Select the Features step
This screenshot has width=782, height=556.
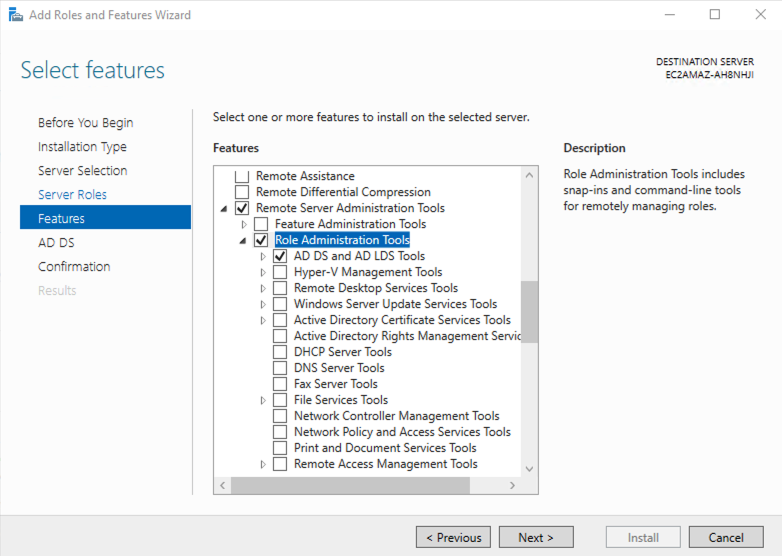tap(105, 217)
